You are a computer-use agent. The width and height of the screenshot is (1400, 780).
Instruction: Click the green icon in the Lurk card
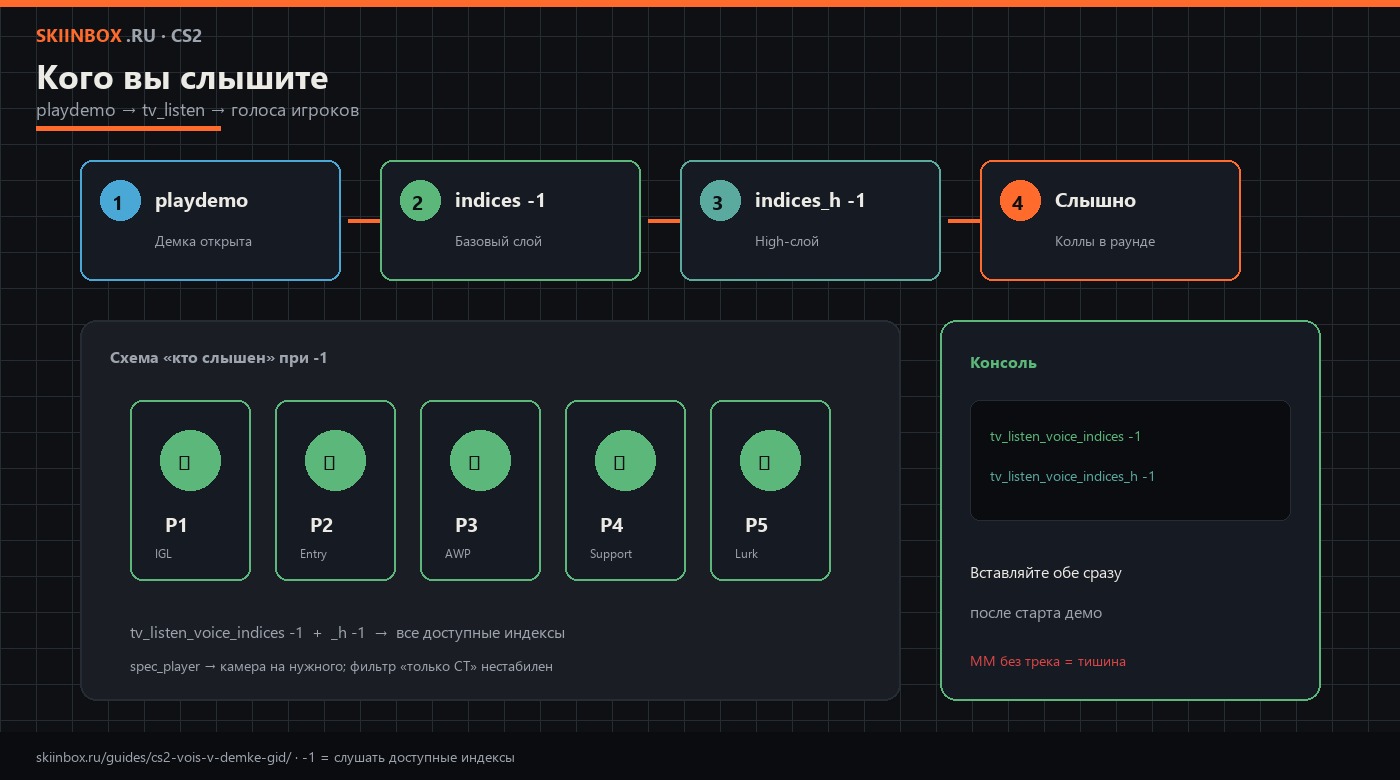tap(770, 461)
